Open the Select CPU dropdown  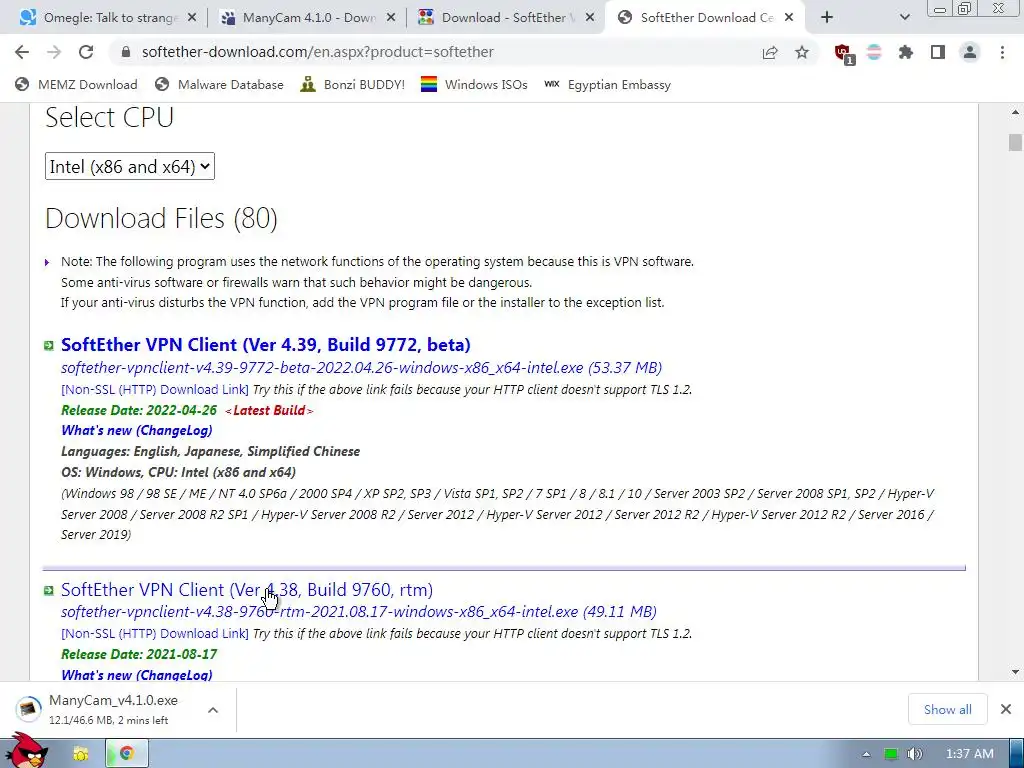pyautogui.click(x=129, y=167)
